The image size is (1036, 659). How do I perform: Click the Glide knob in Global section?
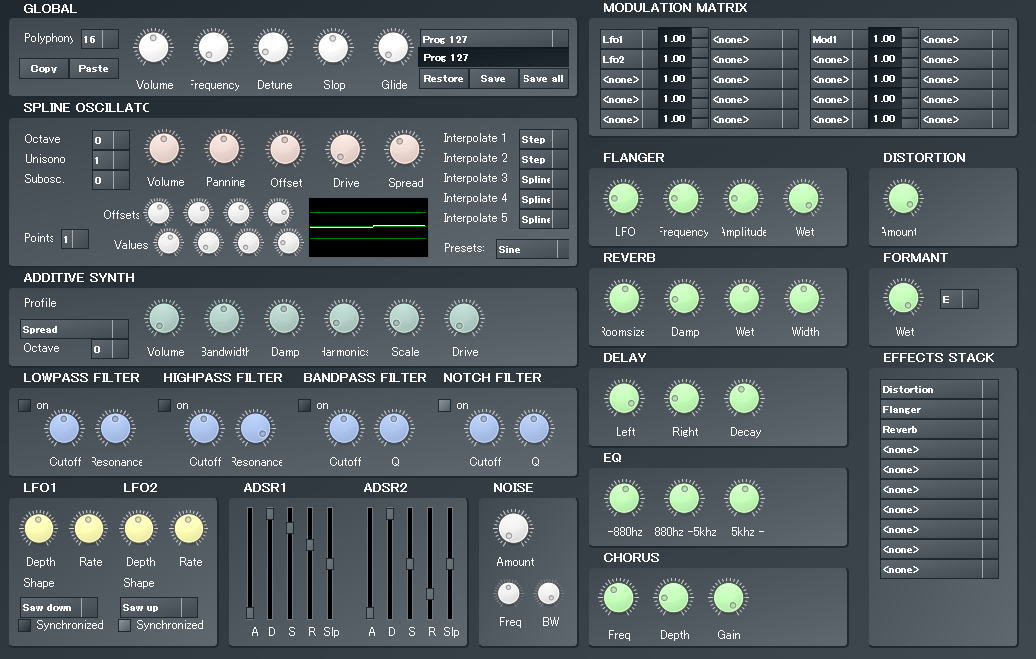pos(393,48)
